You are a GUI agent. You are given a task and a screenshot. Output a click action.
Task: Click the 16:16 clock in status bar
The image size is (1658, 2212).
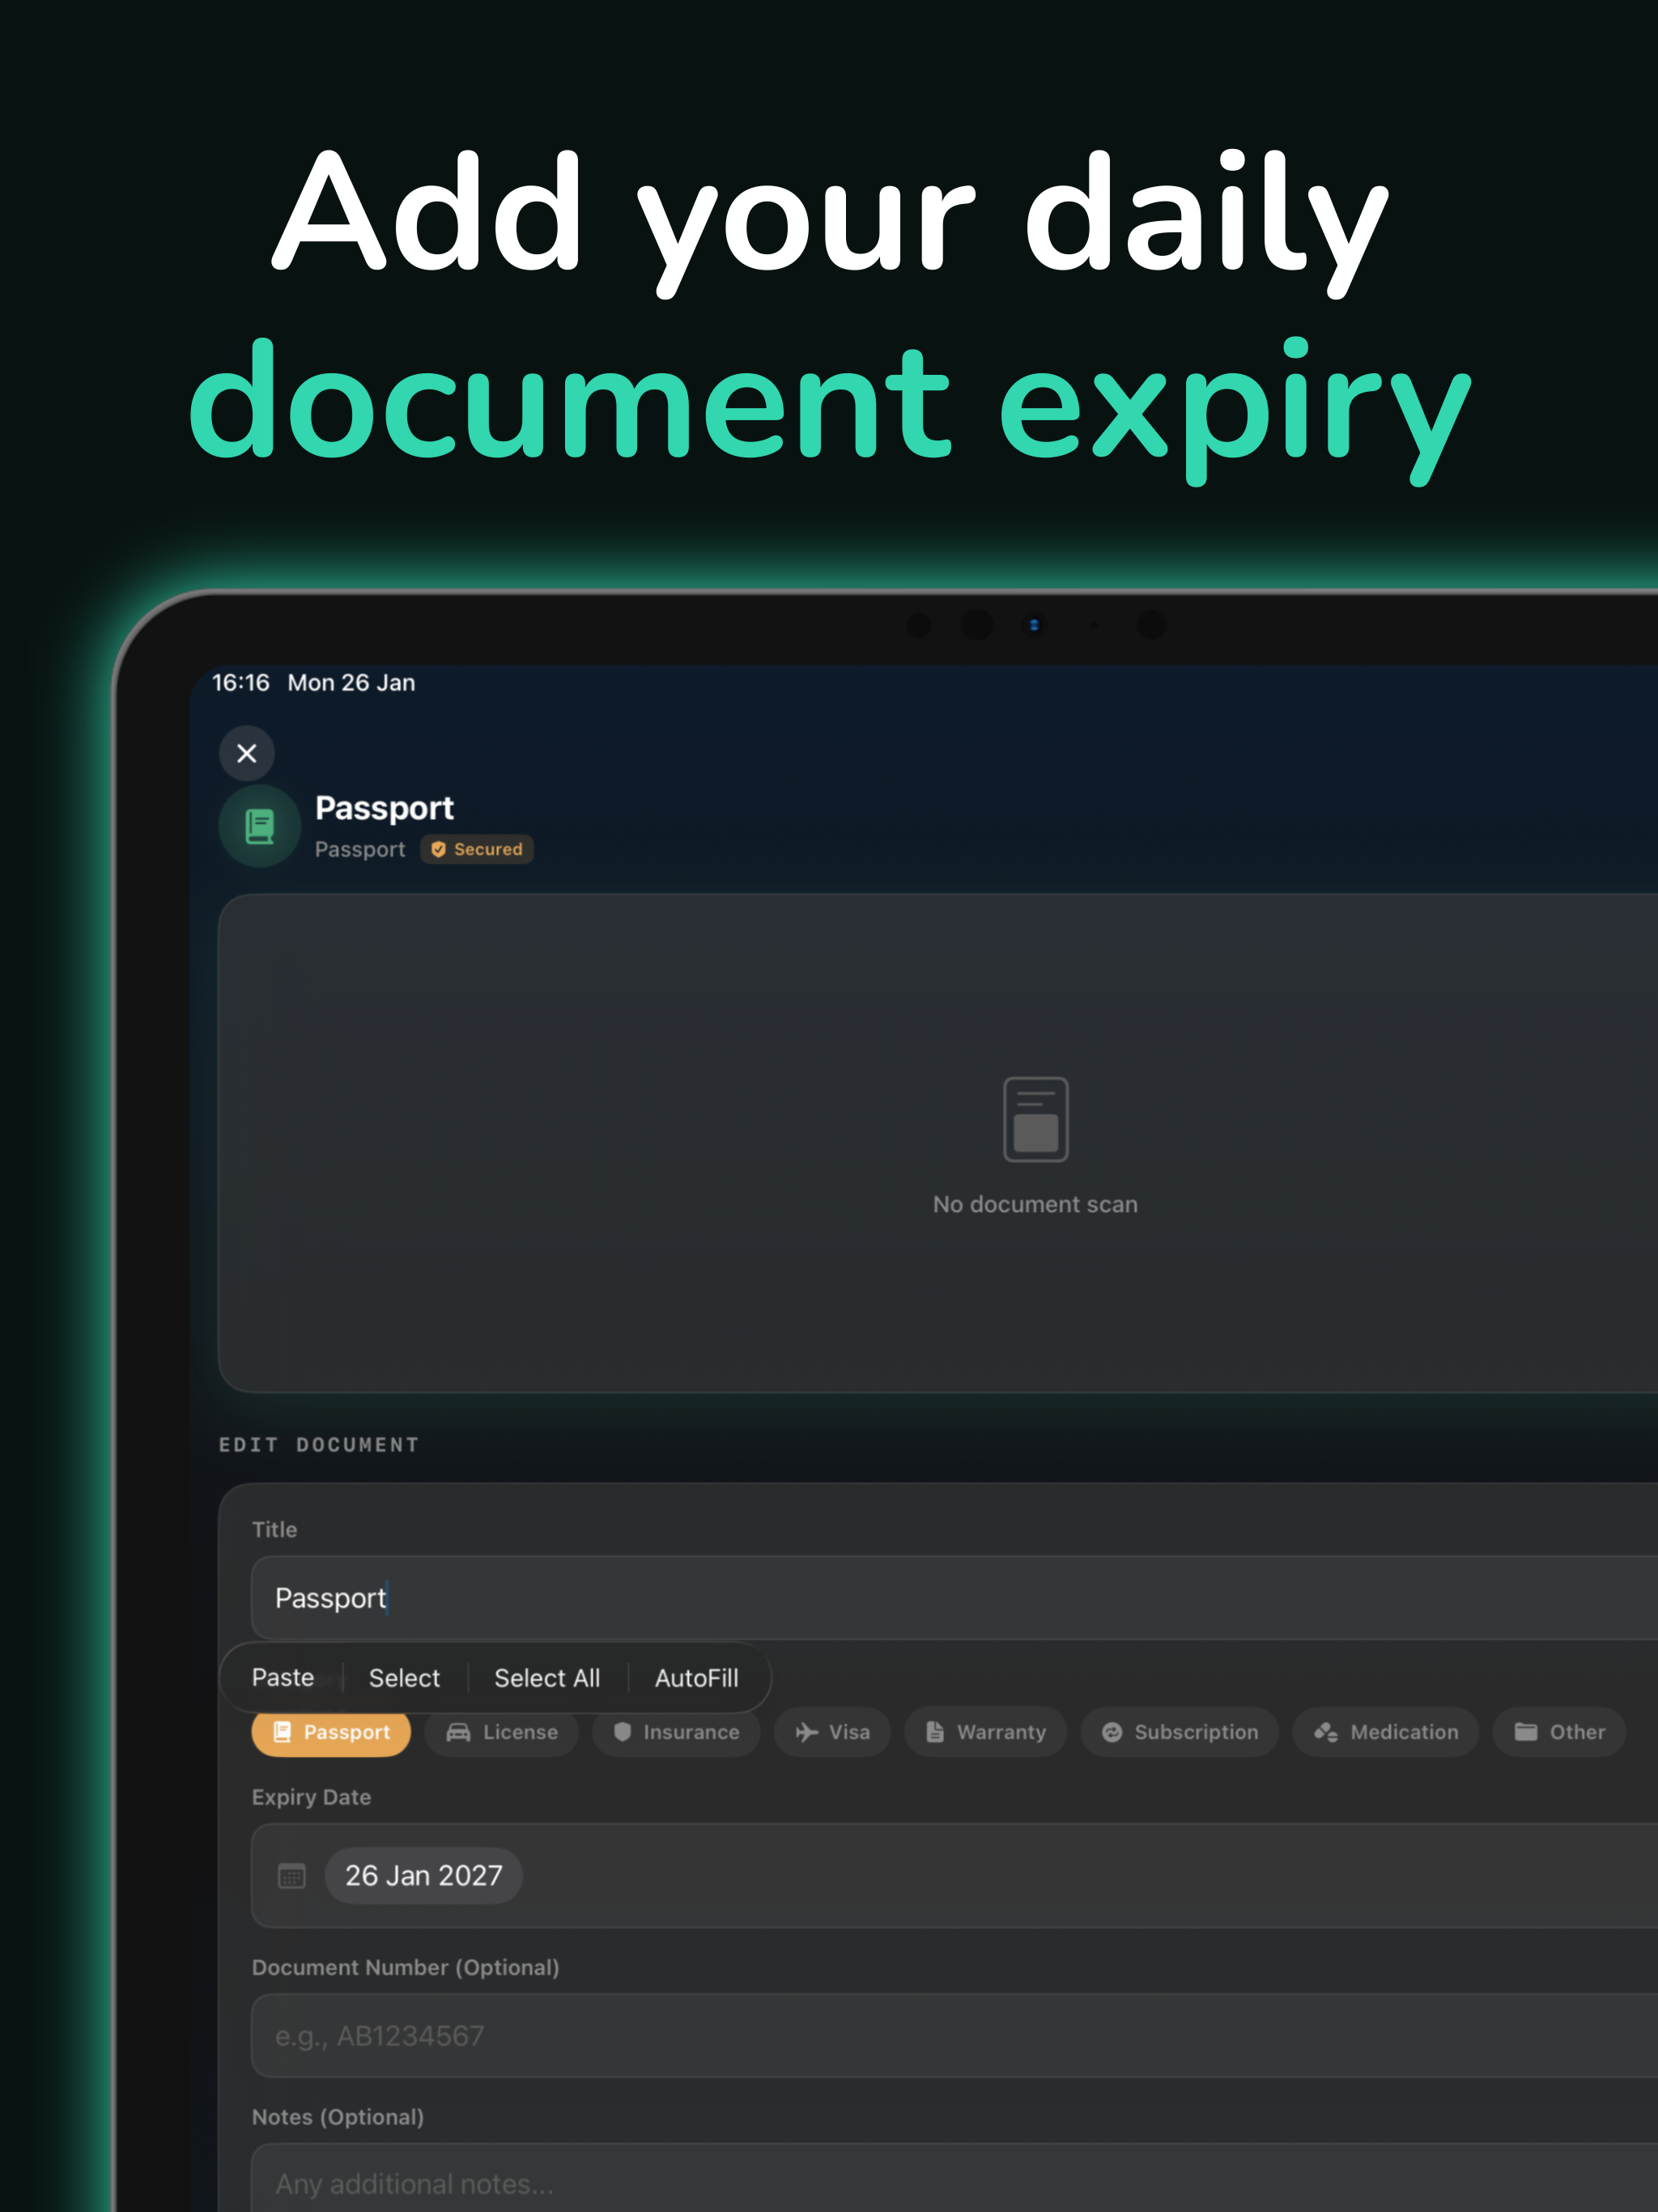pos(241,682)
